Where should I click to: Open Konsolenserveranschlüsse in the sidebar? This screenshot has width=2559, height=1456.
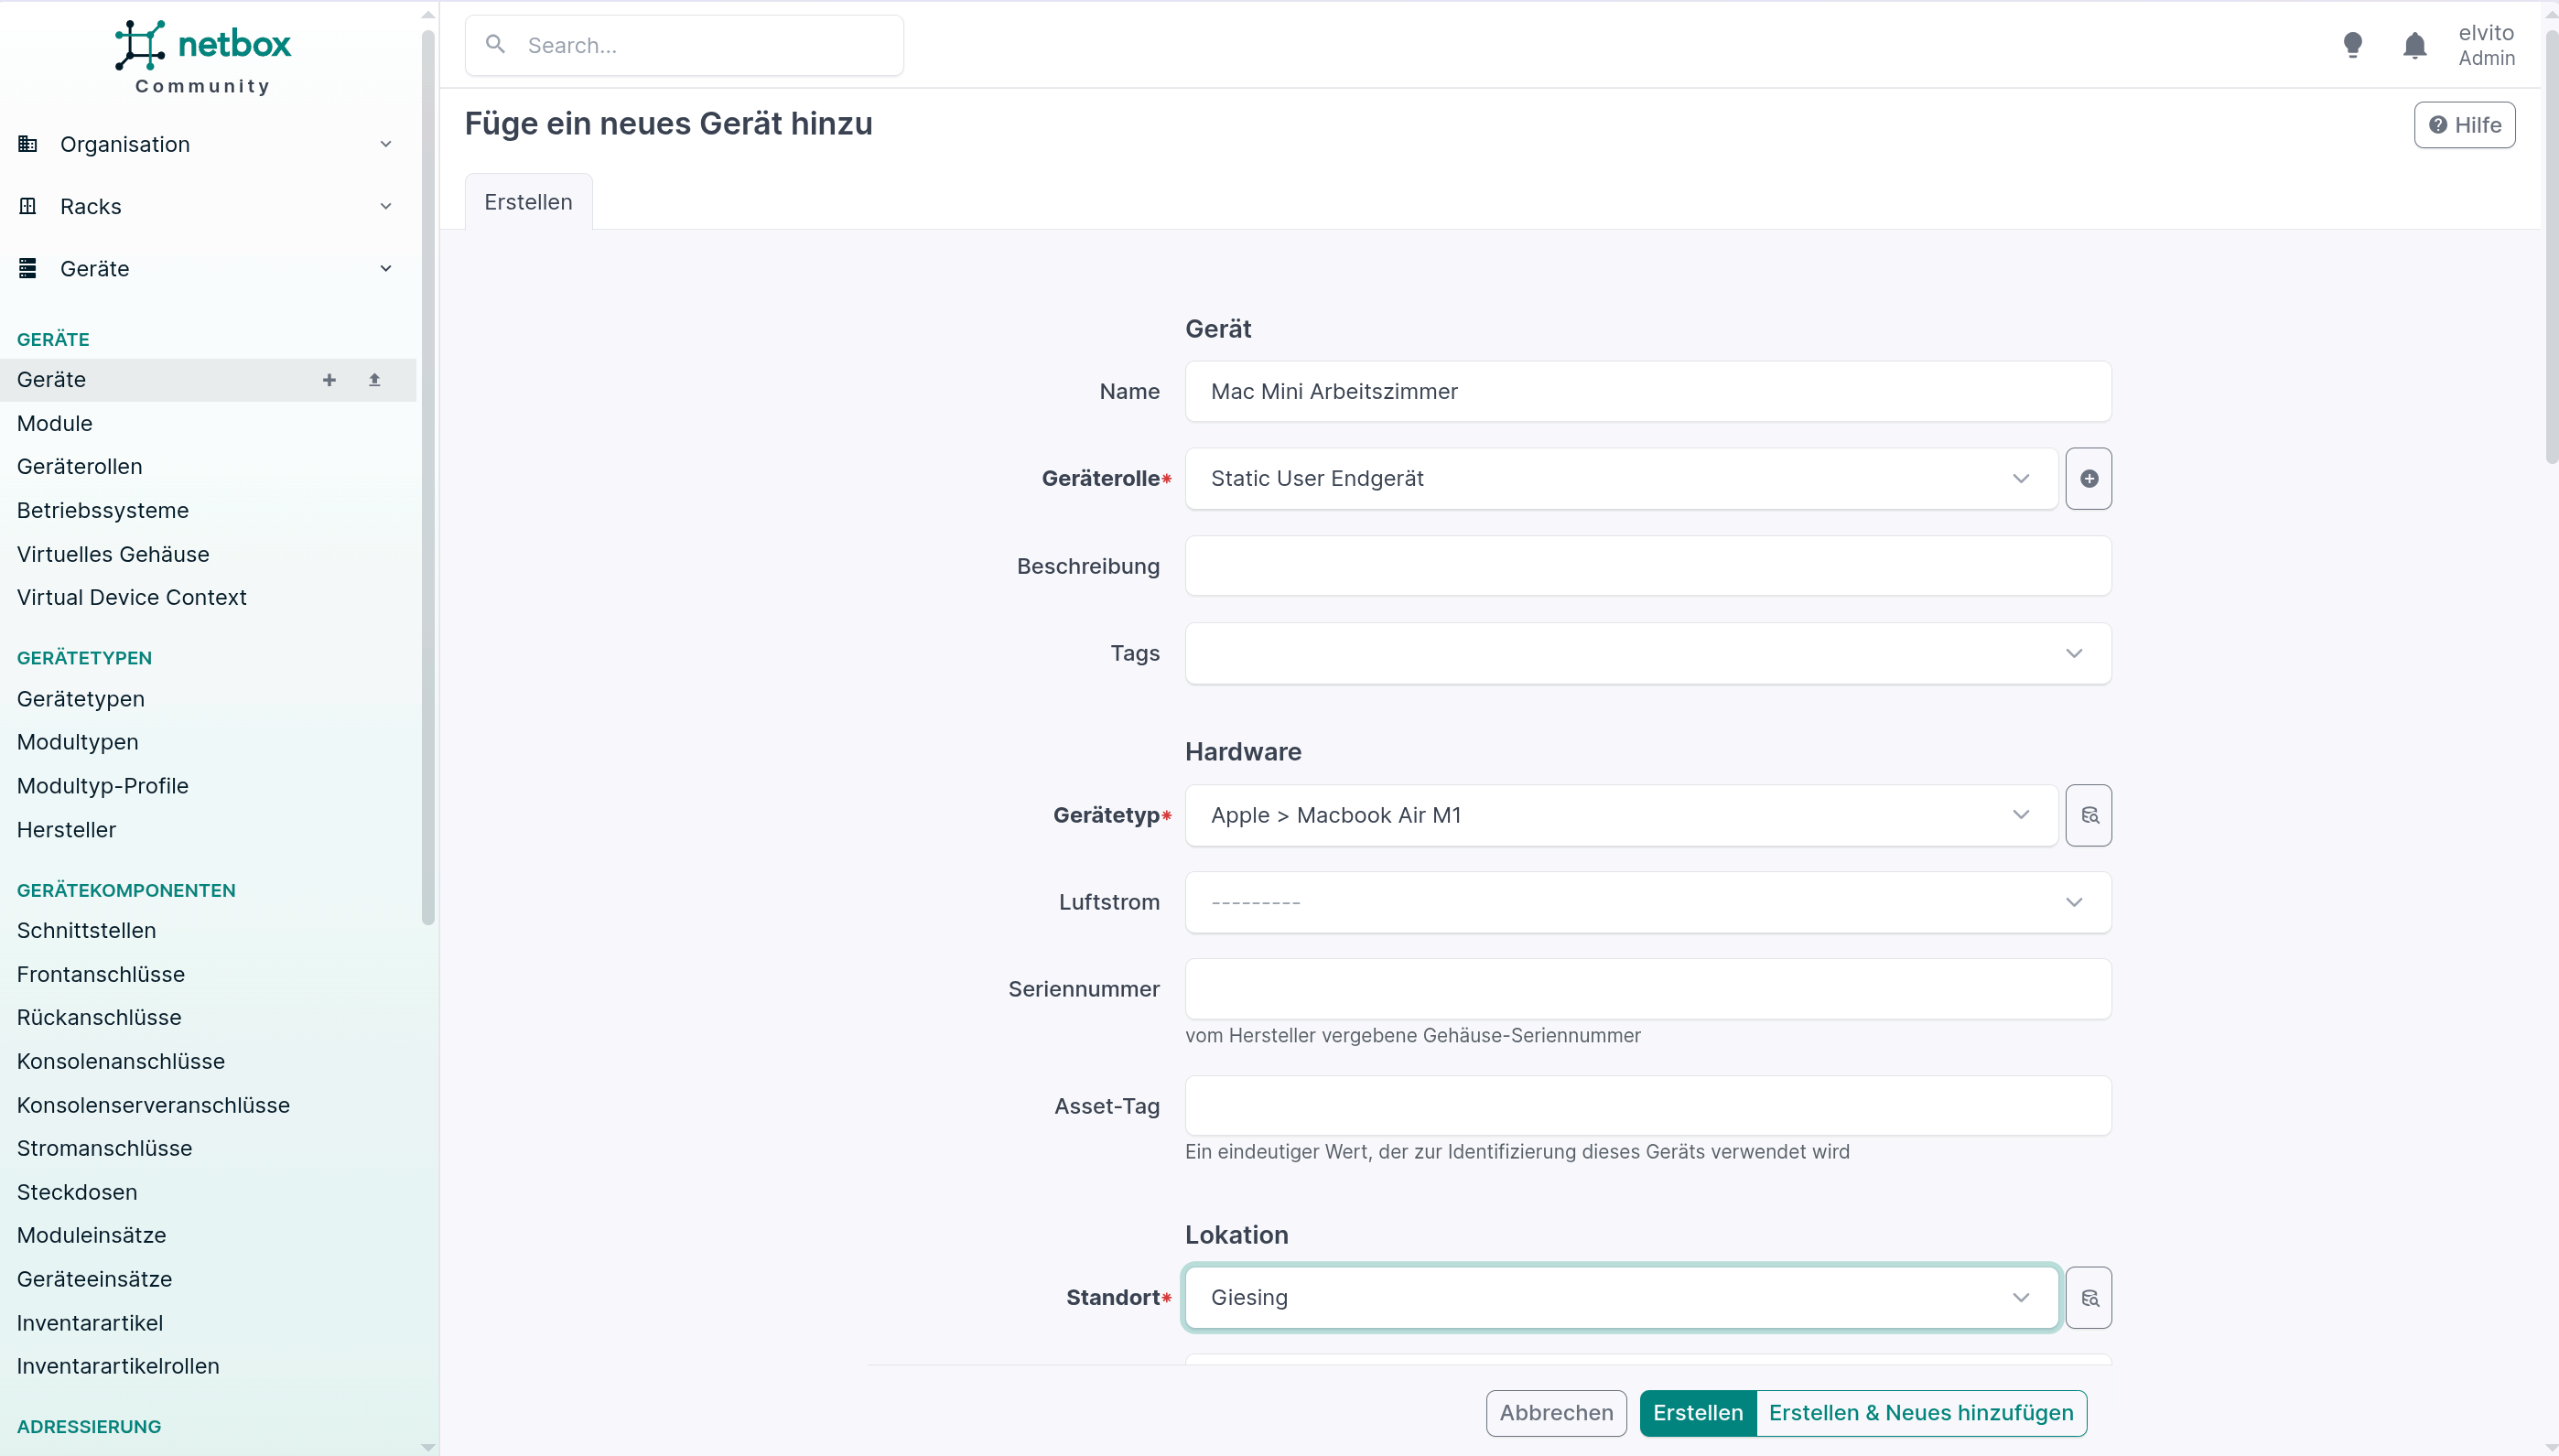click(154, 1105)
